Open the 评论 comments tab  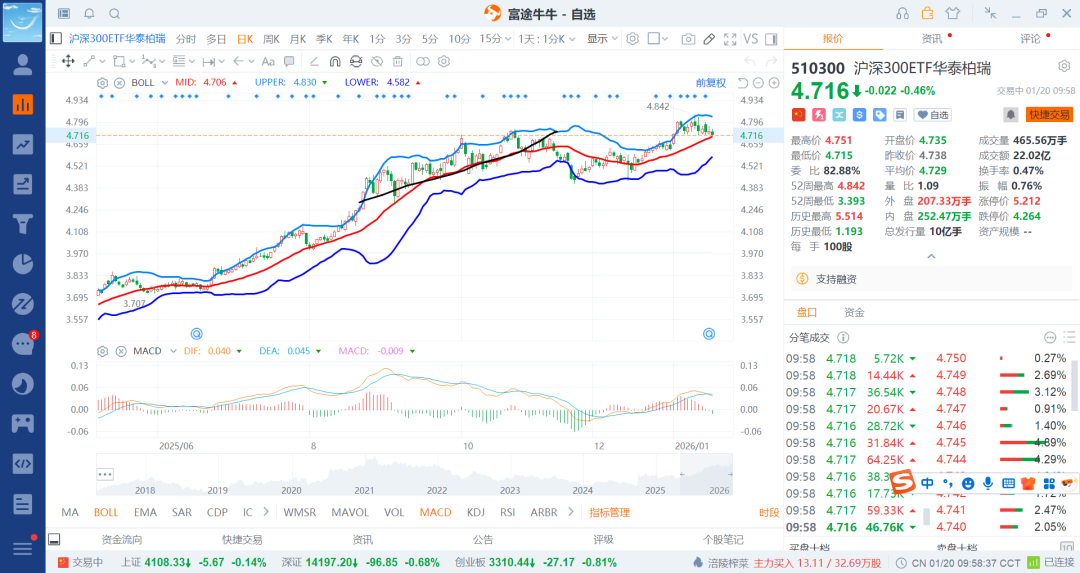click(x=1030, y=39)
